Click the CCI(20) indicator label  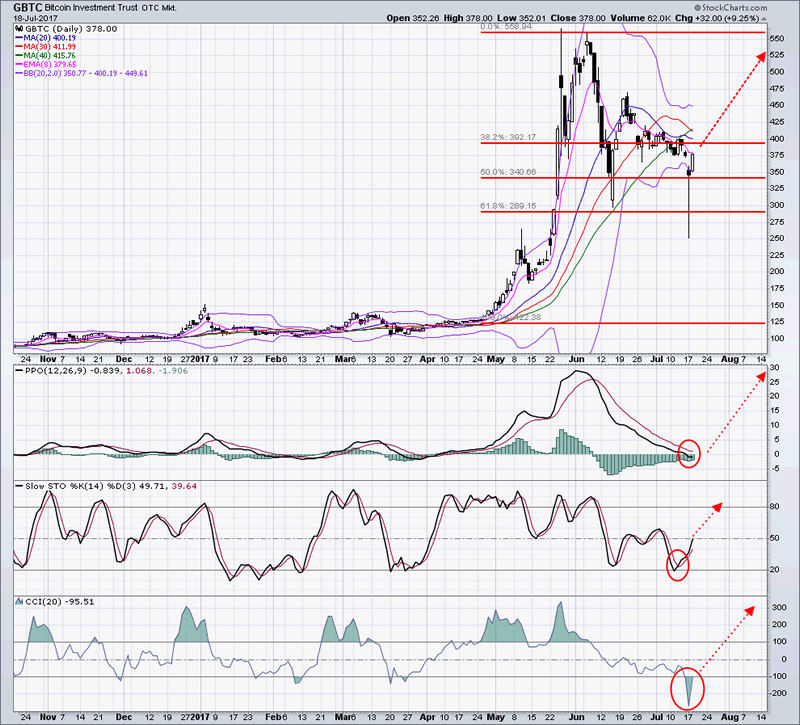coord(45,602)
